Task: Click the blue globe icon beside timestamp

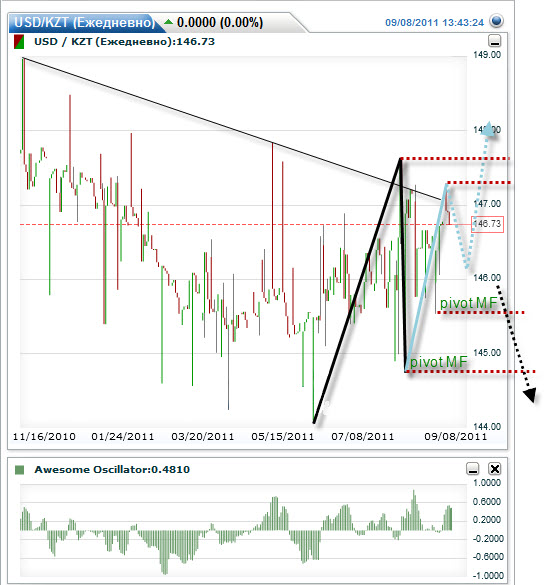Action: click(x=497, y=21)
